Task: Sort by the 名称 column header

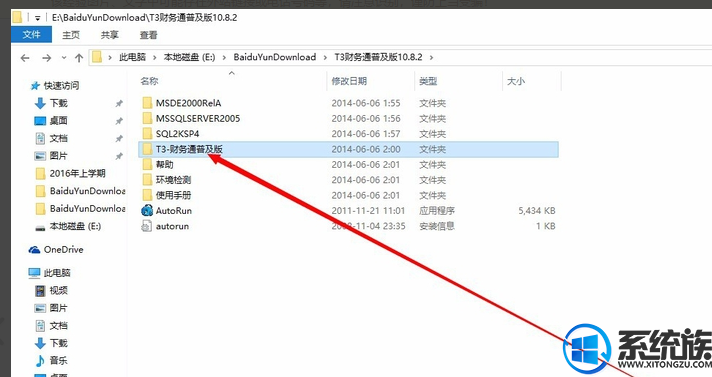Action: pyautogui.click(x=149, y=81)
